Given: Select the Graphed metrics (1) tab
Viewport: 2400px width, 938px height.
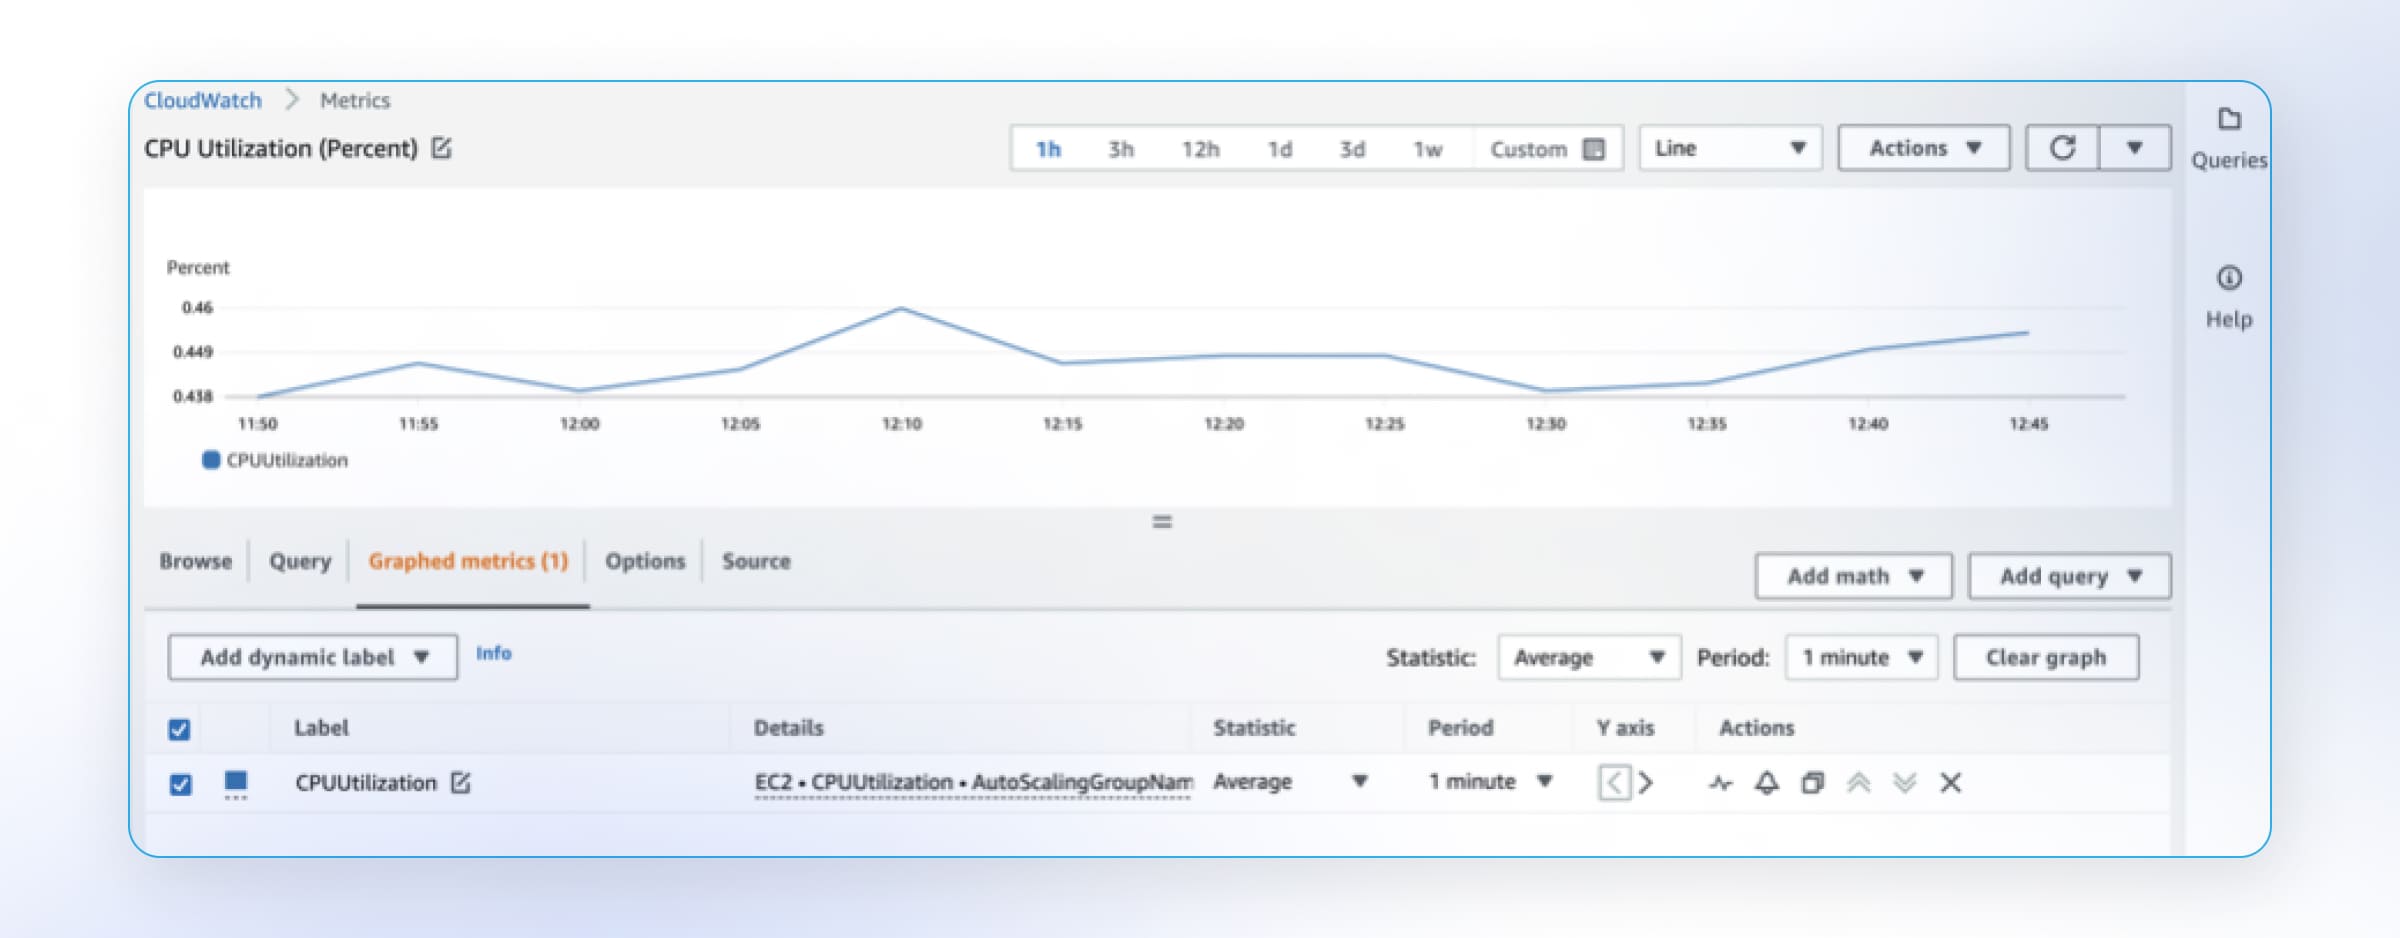Looking at the screenshot, I should tap(468, 561).
